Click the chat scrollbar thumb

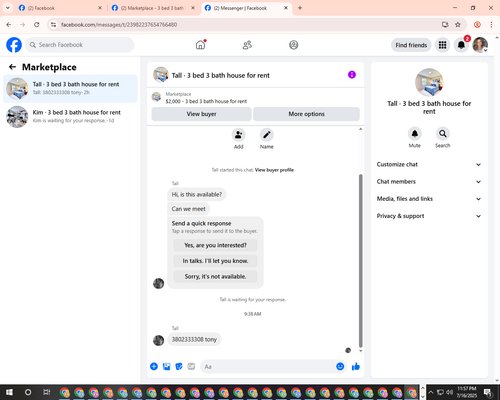pyautogui.click(x=360, y=261)
